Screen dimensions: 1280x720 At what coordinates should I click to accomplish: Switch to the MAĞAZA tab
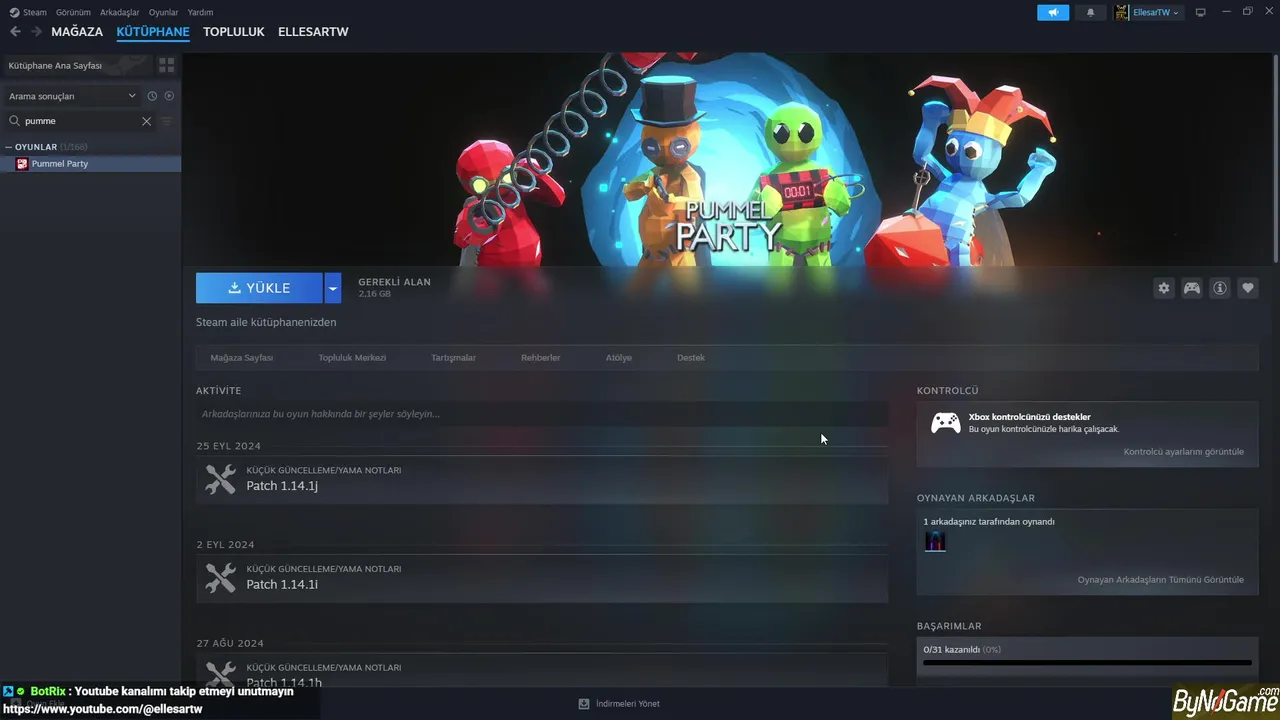[77, 32]
